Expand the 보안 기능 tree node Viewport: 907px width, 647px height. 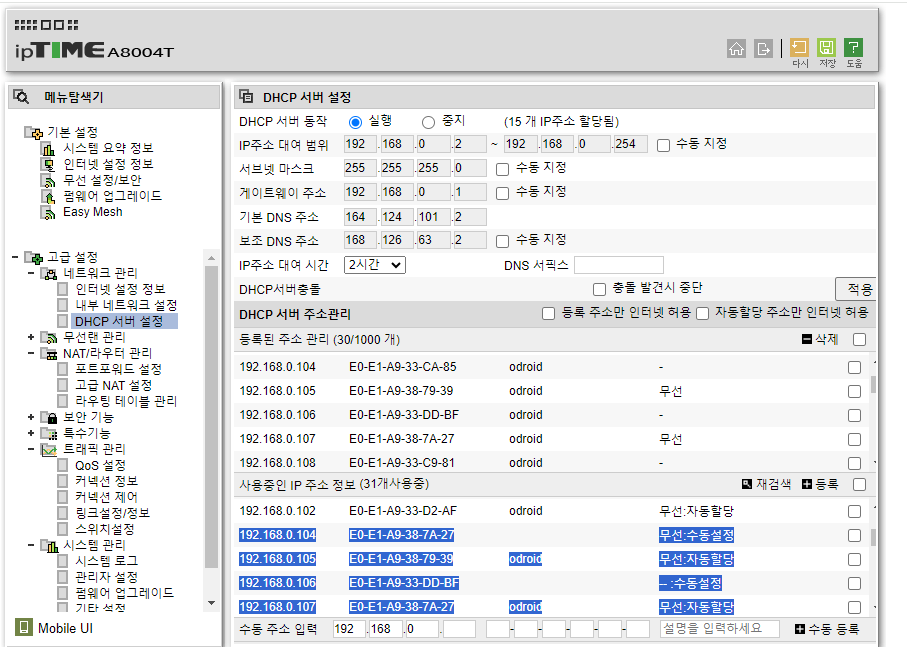coord(31,417)
